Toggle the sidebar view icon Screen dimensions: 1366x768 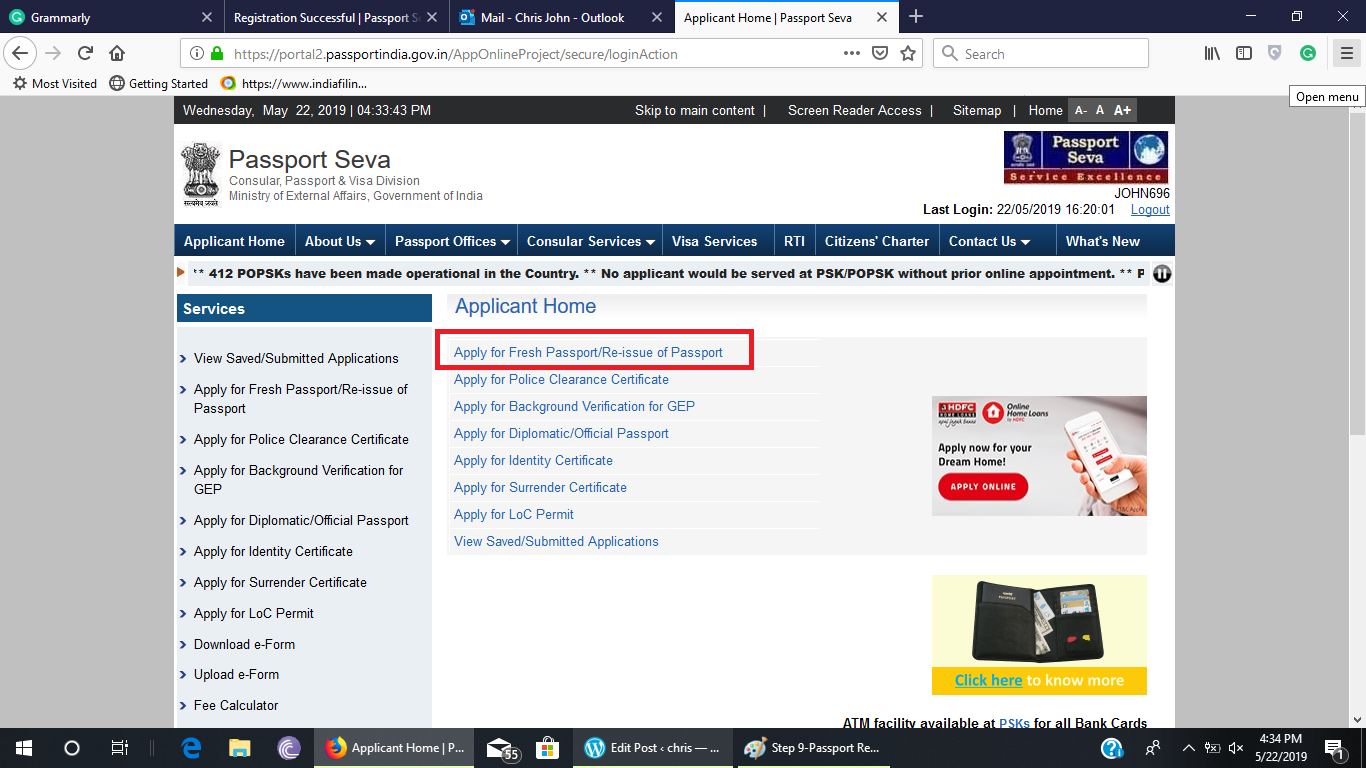1243,54
